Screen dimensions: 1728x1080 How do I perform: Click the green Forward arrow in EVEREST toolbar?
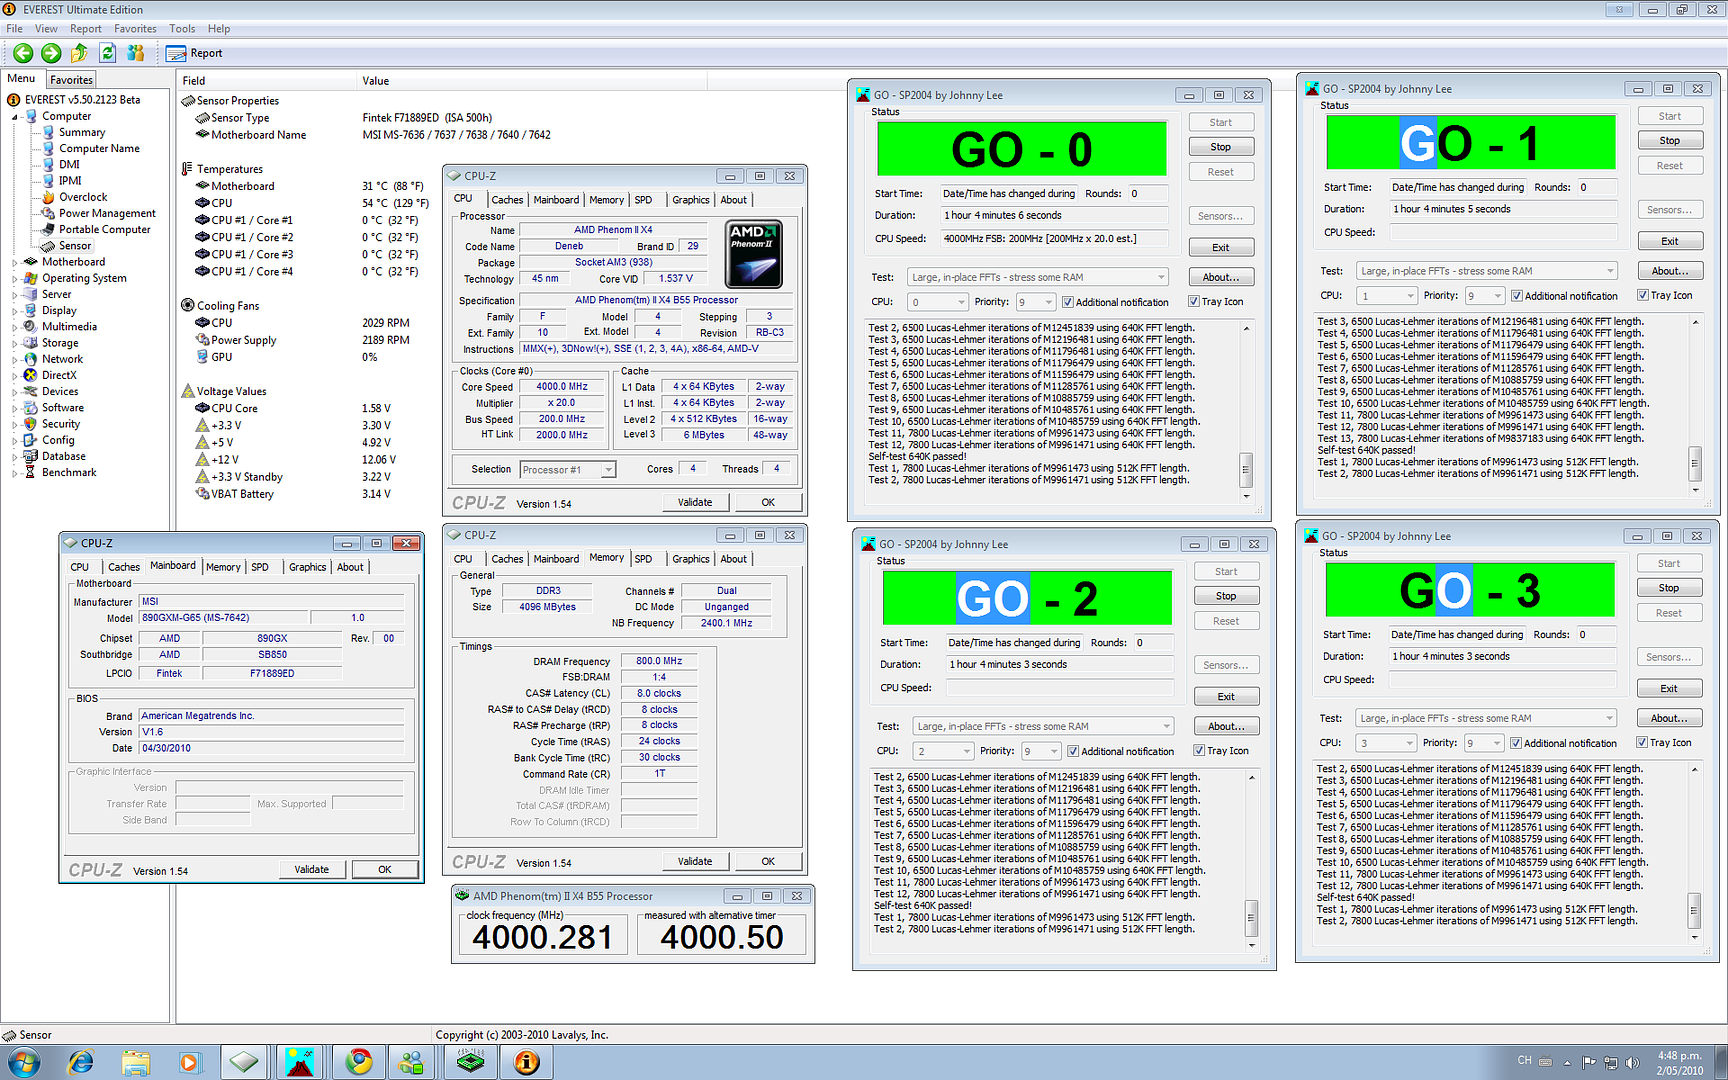coord(51,53)
